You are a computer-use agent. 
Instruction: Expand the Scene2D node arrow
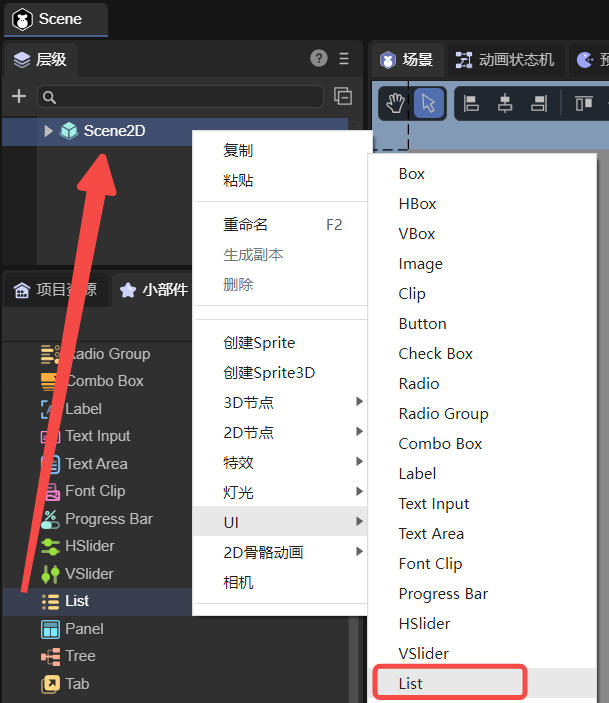click(48, 130)
